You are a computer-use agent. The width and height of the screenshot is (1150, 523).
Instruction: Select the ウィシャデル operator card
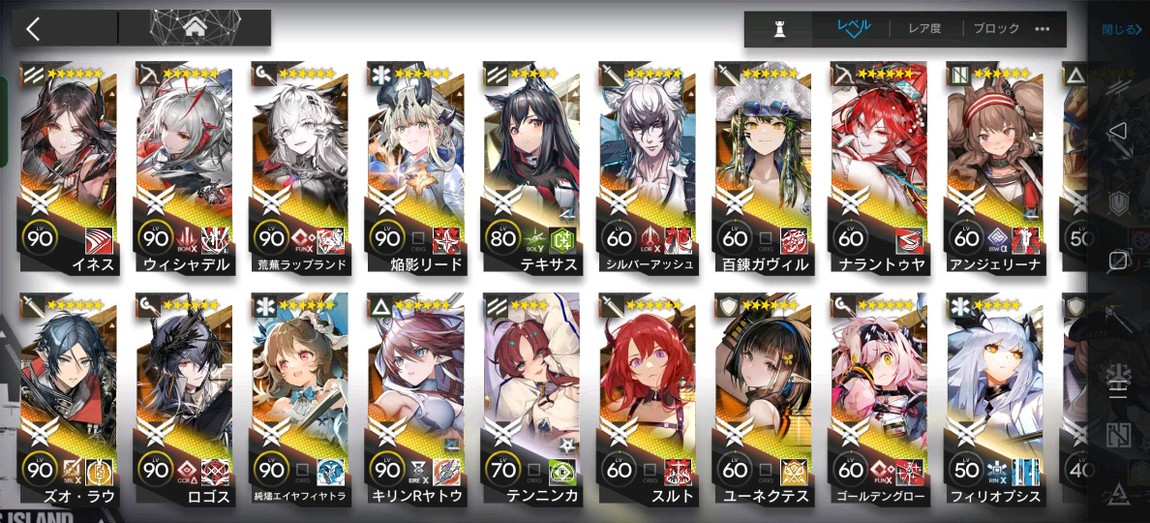pyautogui.click(x=183, y=169)
